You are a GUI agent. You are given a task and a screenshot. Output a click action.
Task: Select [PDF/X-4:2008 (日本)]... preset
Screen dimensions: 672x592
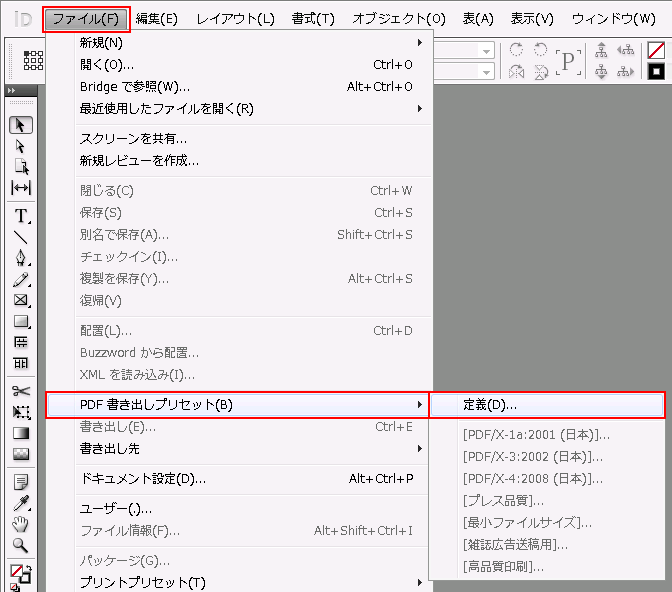547,478
